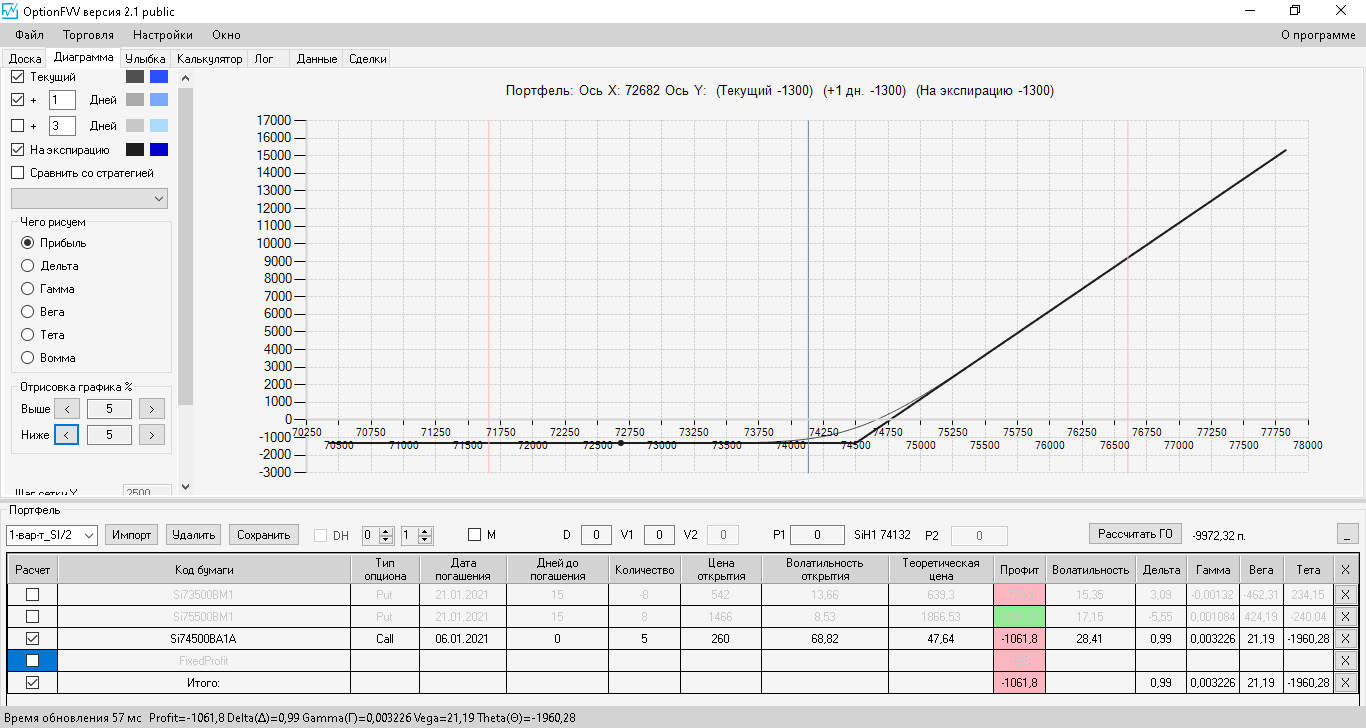
Task: Open the О программе menu
Action: coord(1318,35)
